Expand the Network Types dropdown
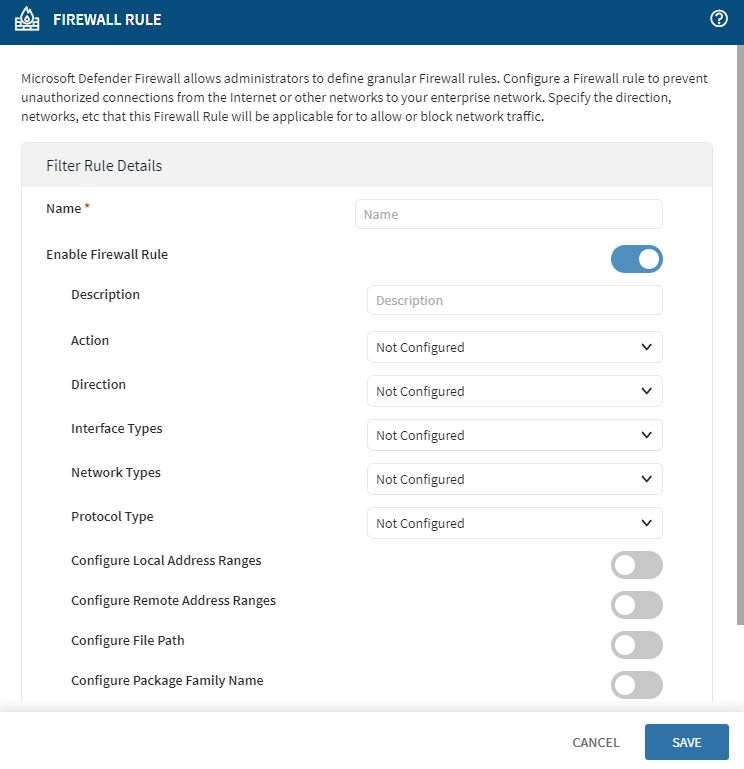Screen dimensions: 744x769 513,479
